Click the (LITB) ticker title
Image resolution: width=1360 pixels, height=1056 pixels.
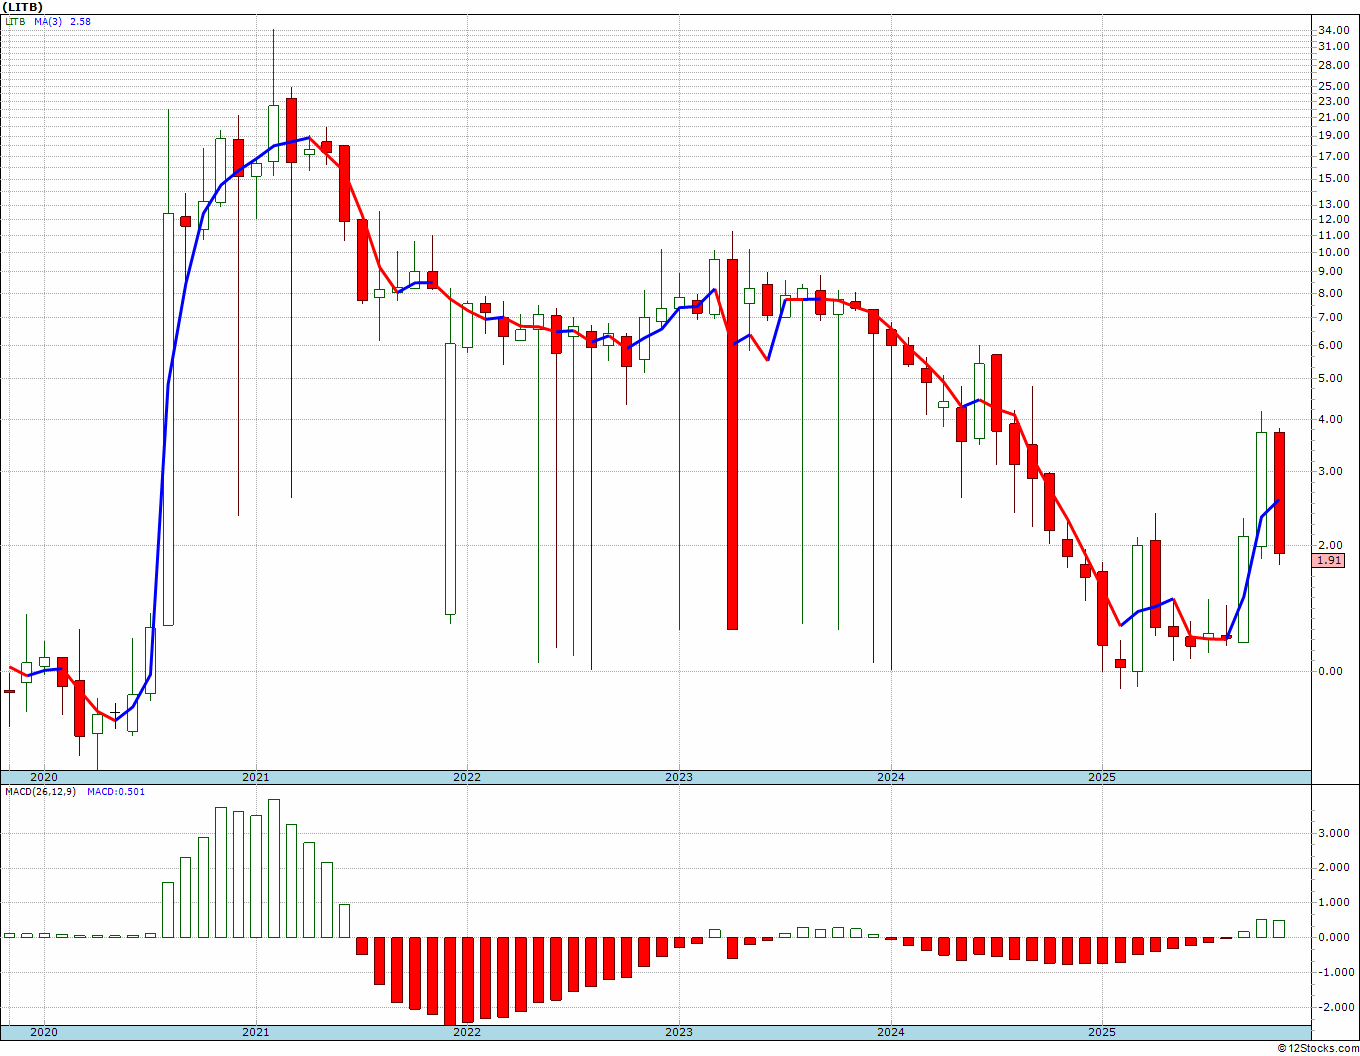pyautogui.click(x=21, y=7)
